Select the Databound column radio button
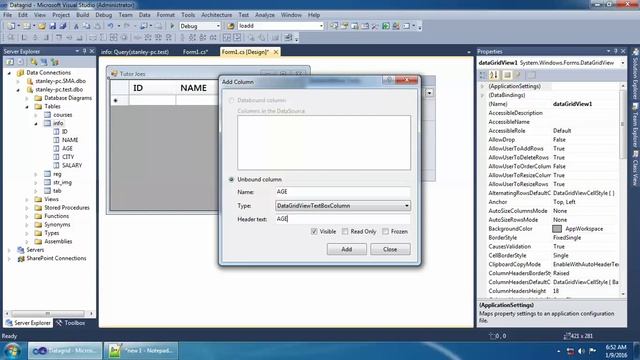The height and width of the screenshot is (360, 640). pos(231,100)
